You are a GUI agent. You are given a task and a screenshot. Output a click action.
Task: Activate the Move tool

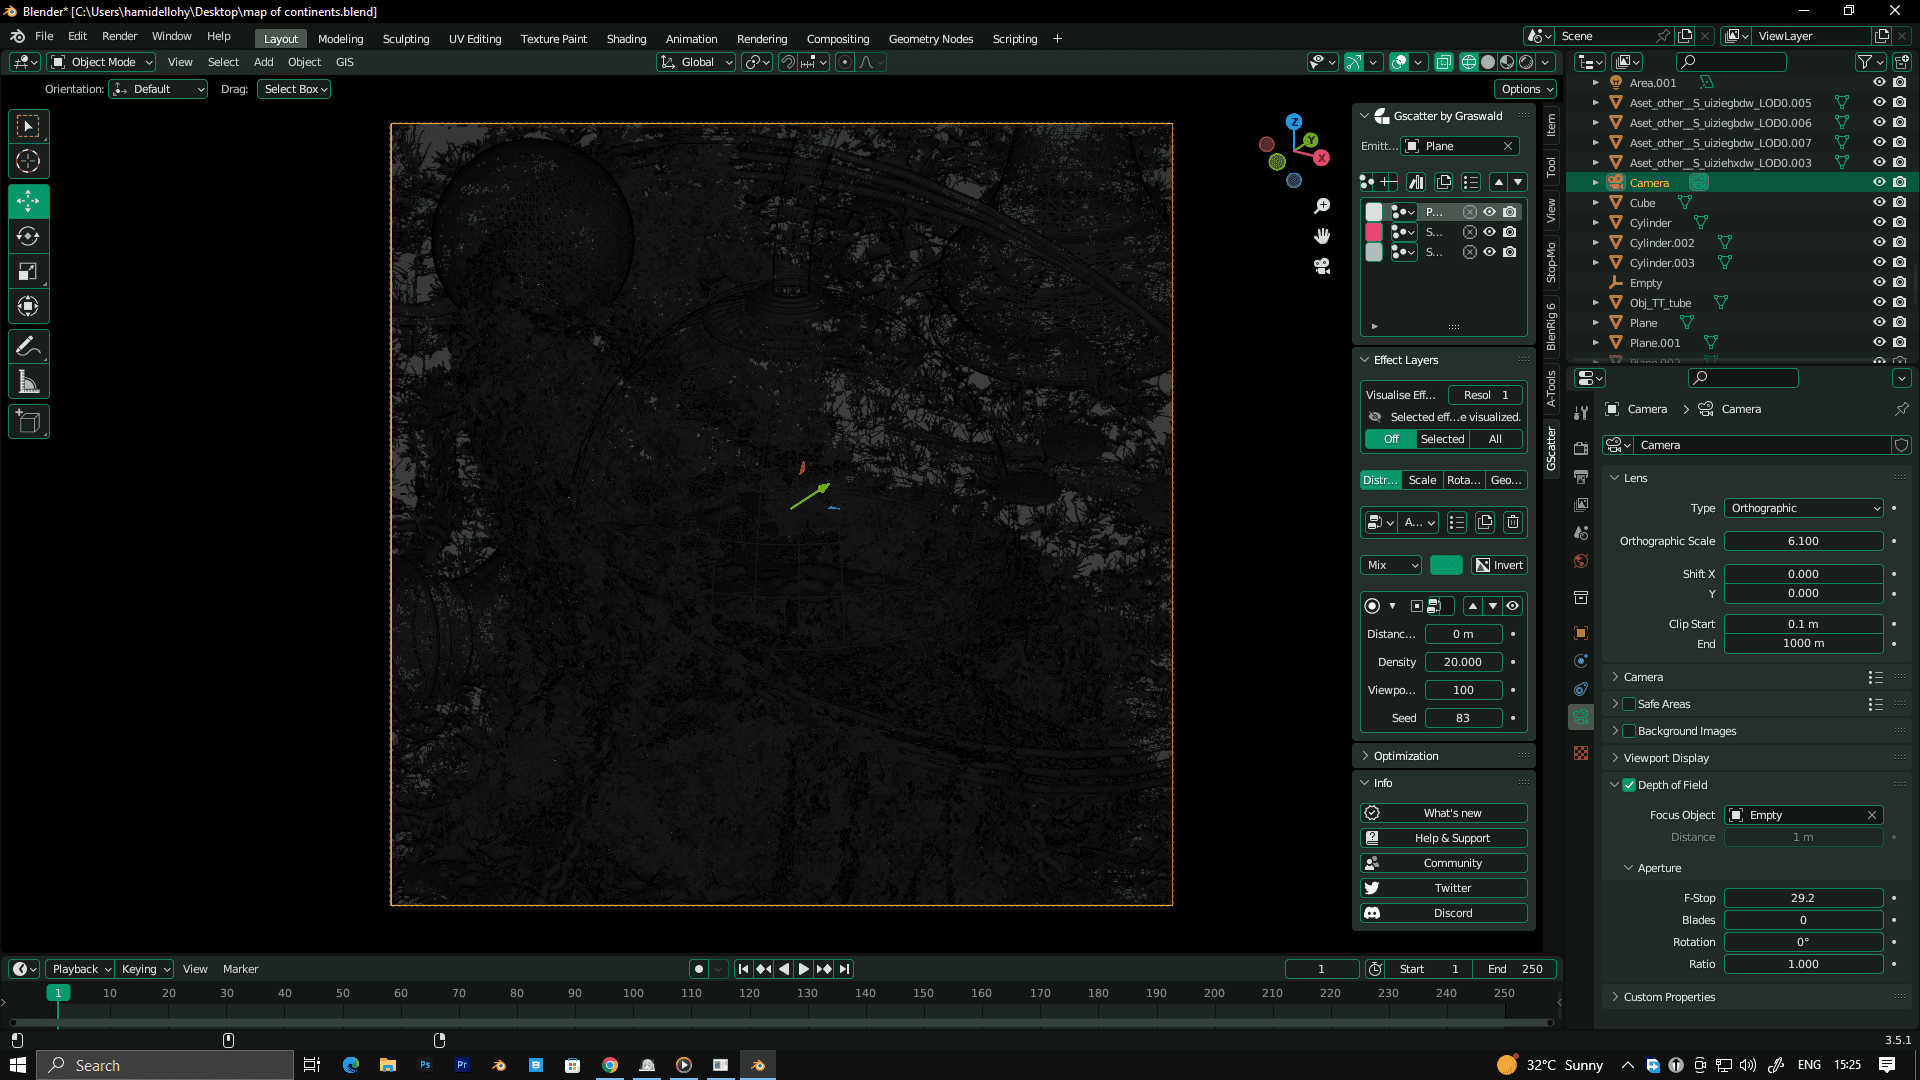[28, 201]
